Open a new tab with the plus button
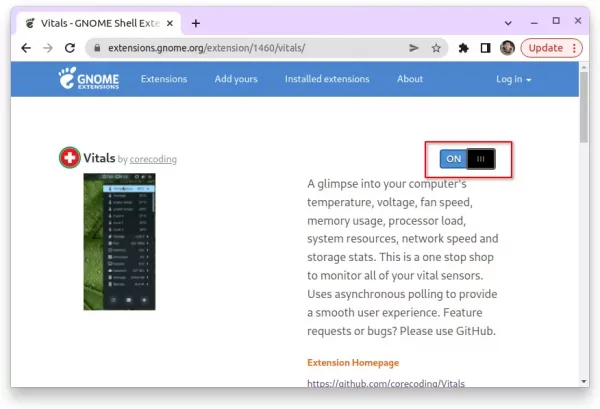Image resolution: width=600 pixels, height=409 pixels. [x=196, y=23]
